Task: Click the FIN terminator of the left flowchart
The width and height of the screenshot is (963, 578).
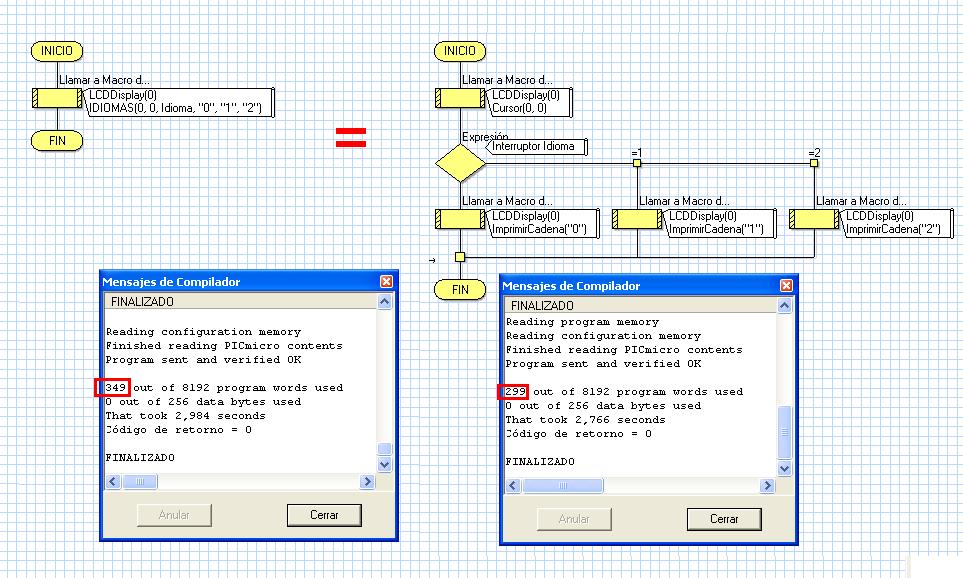Action: 57,141
